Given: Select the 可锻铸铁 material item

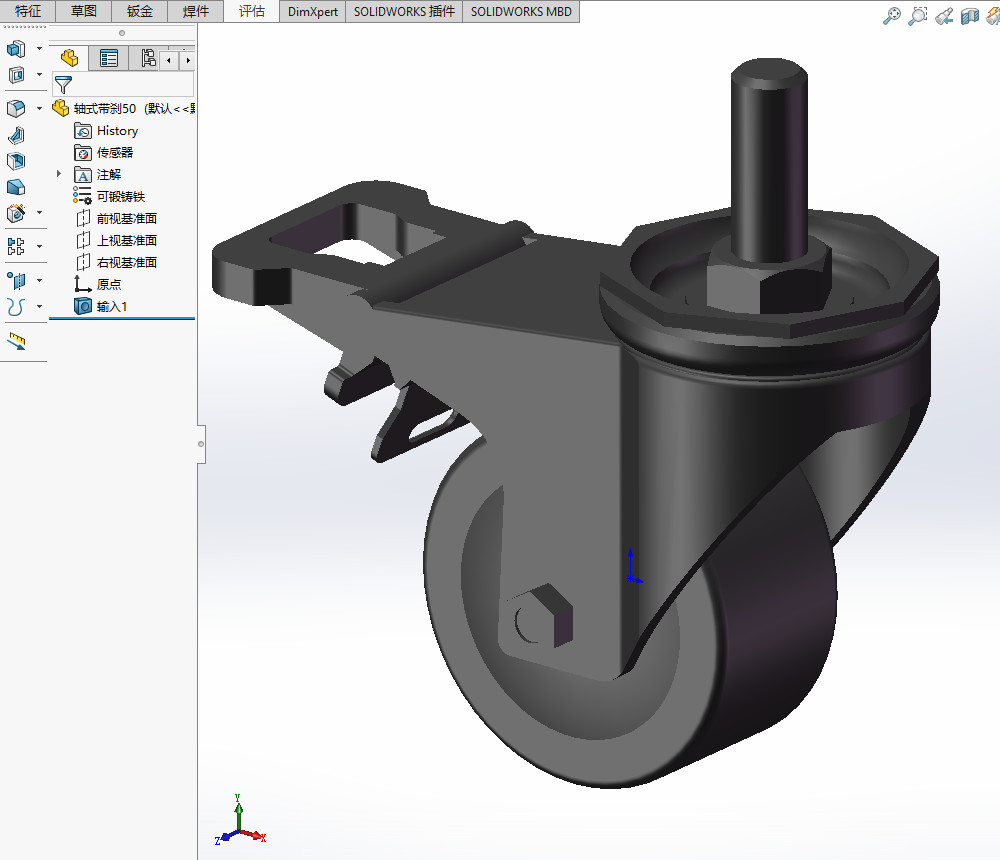Looking at the screenshot, I should [109, 196].
